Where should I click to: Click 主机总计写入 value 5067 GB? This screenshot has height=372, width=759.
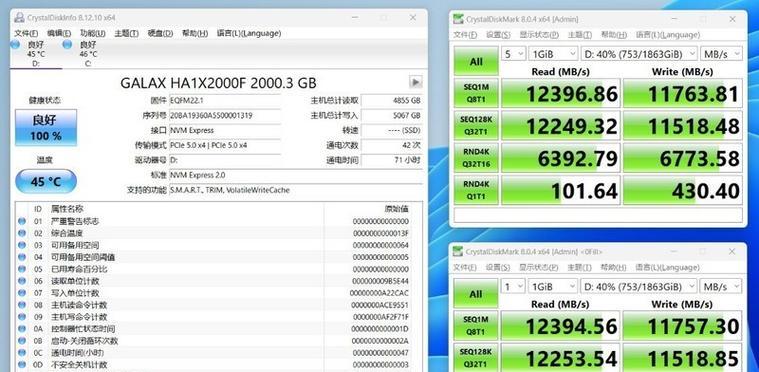click(392, 116)
